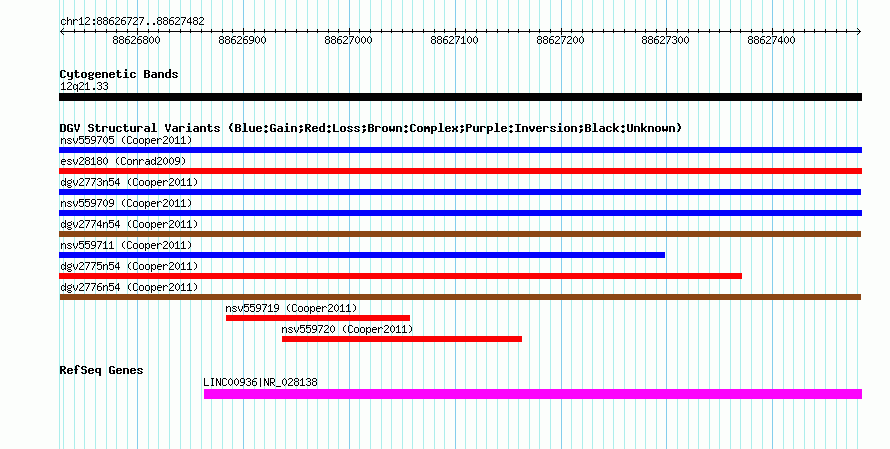Select the esv28180 red loss variant bar
Viewport: 890px width, 449px height.
(460, 171)
